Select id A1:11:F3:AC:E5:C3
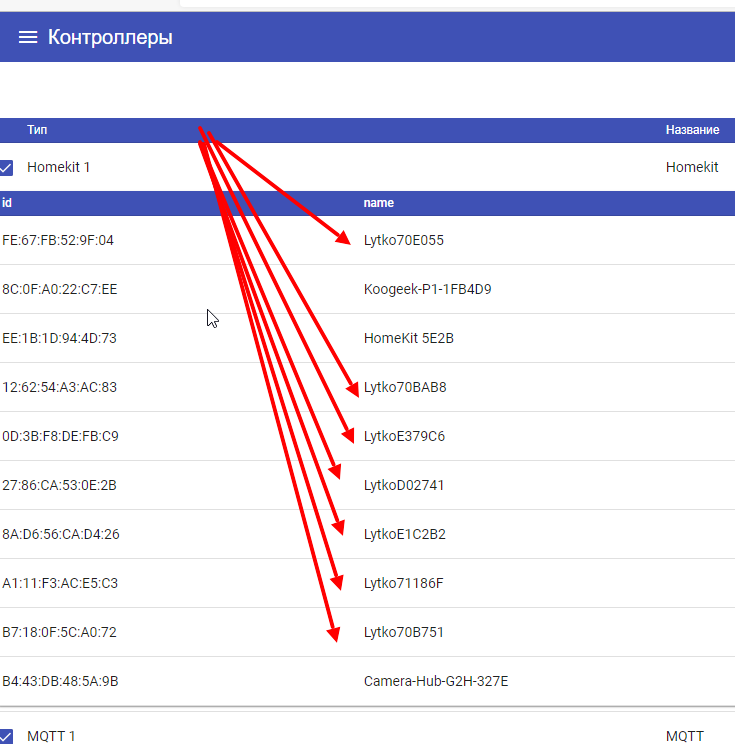 60,583
